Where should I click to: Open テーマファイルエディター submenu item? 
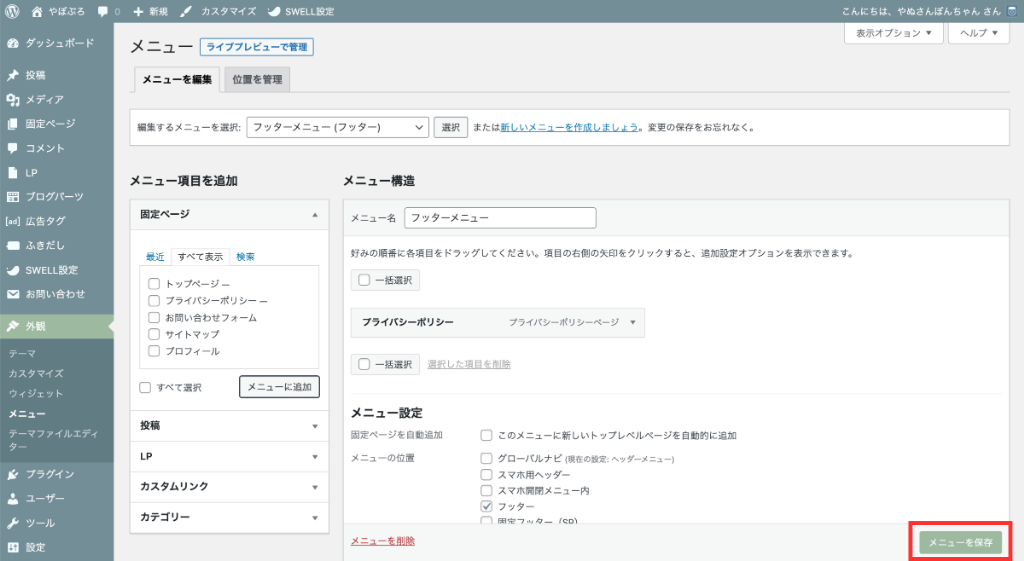[x=54, y=440]
